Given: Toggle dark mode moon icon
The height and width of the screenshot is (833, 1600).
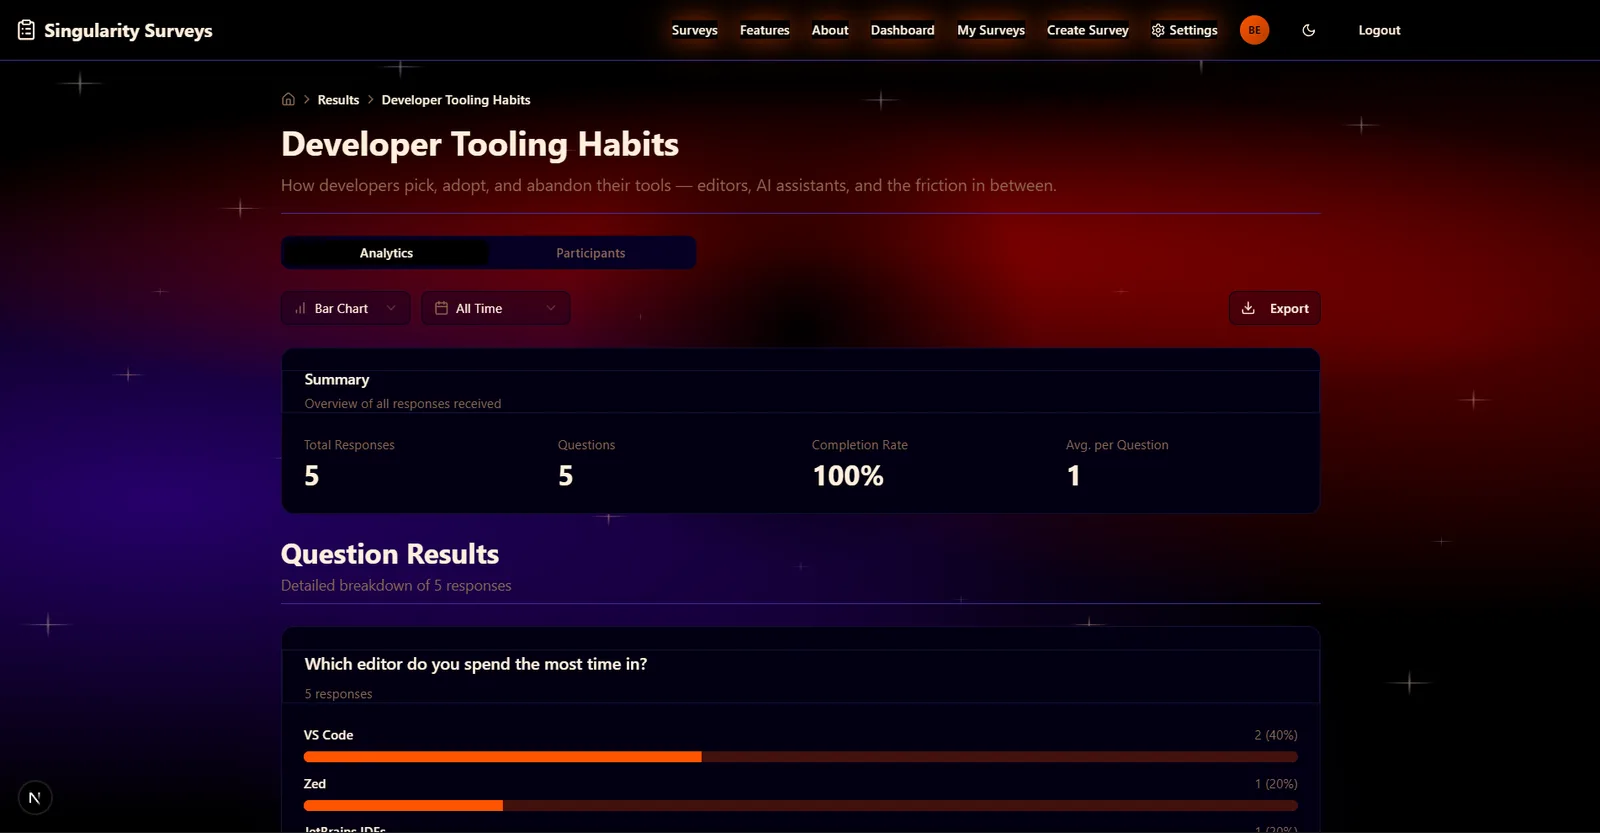Looking at the screenshot, I should pyautogui.click(x=1308, y=30).
